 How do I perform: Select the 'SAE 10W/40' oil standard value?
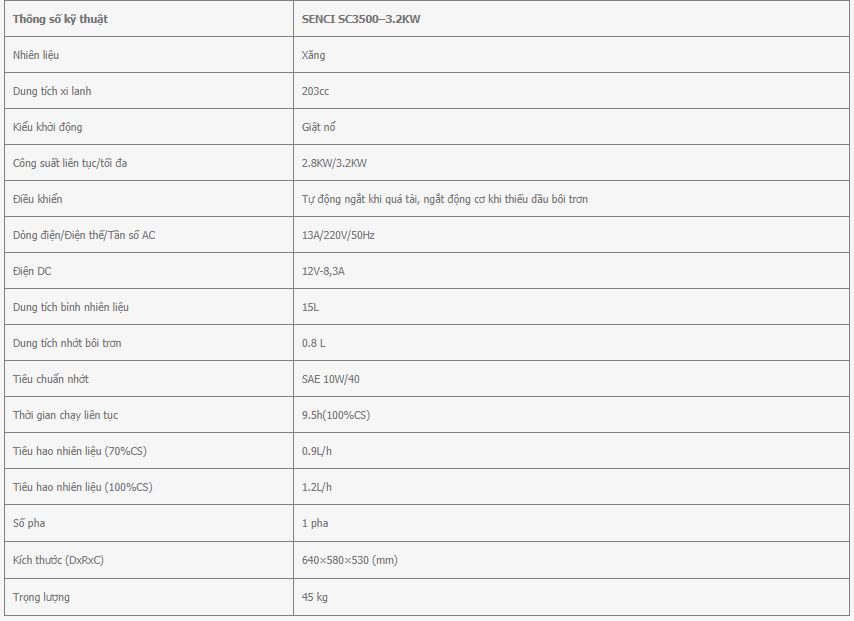(331, 379)
